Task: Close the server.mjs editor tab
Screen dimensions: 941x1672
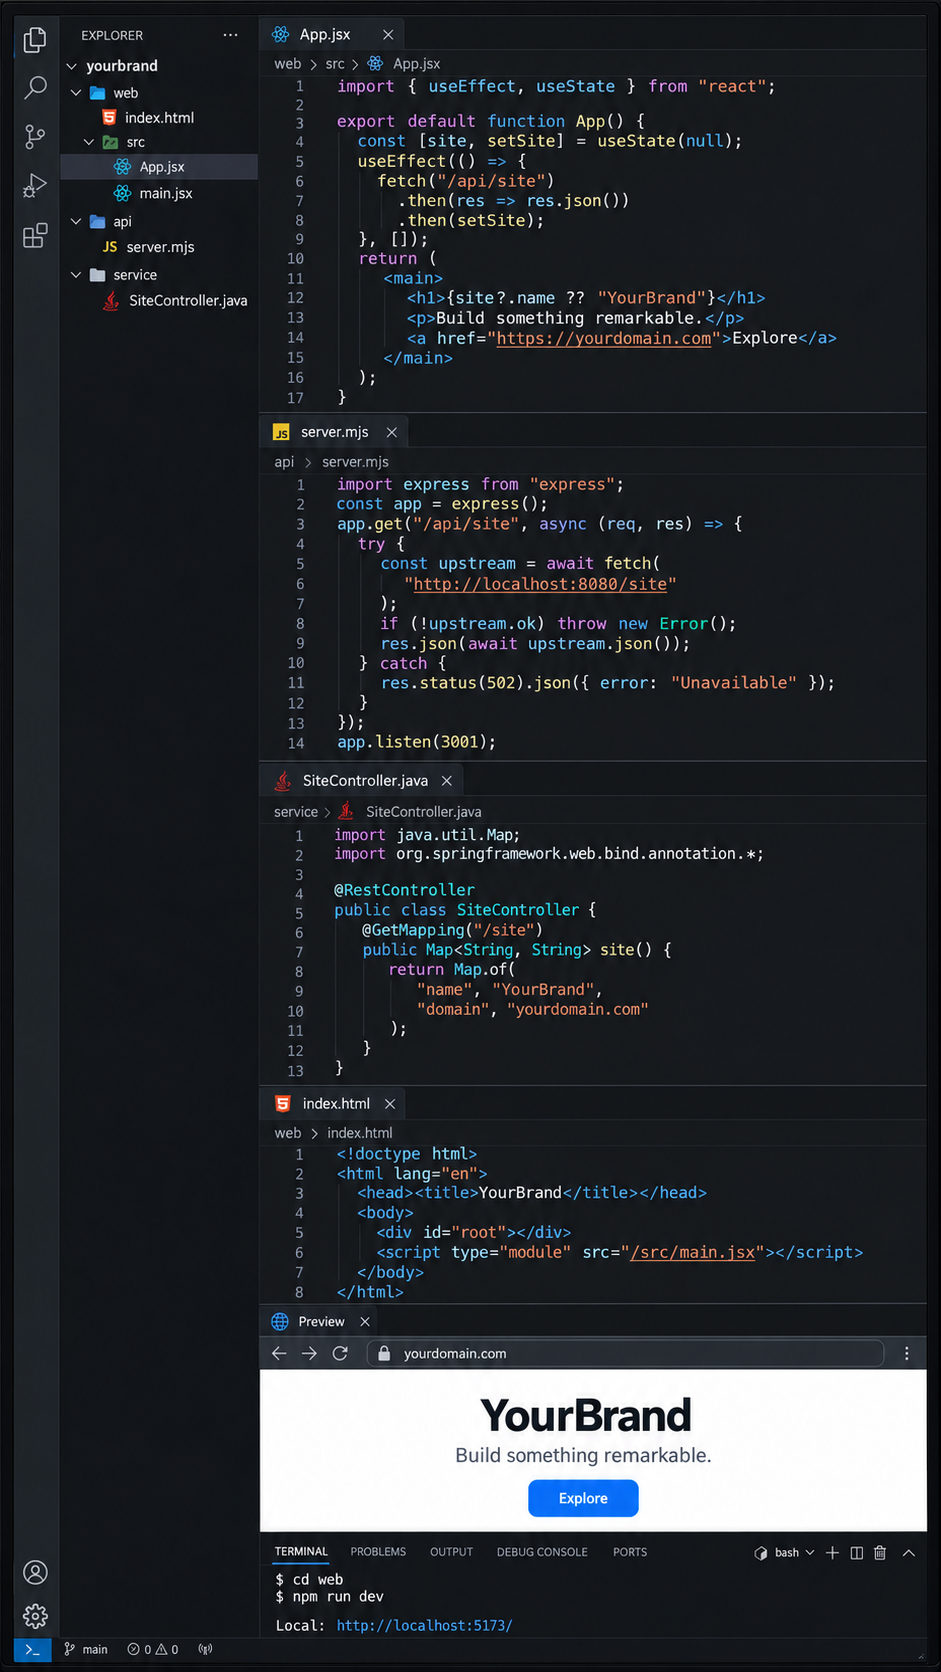Action: click(x=392, y=432)
